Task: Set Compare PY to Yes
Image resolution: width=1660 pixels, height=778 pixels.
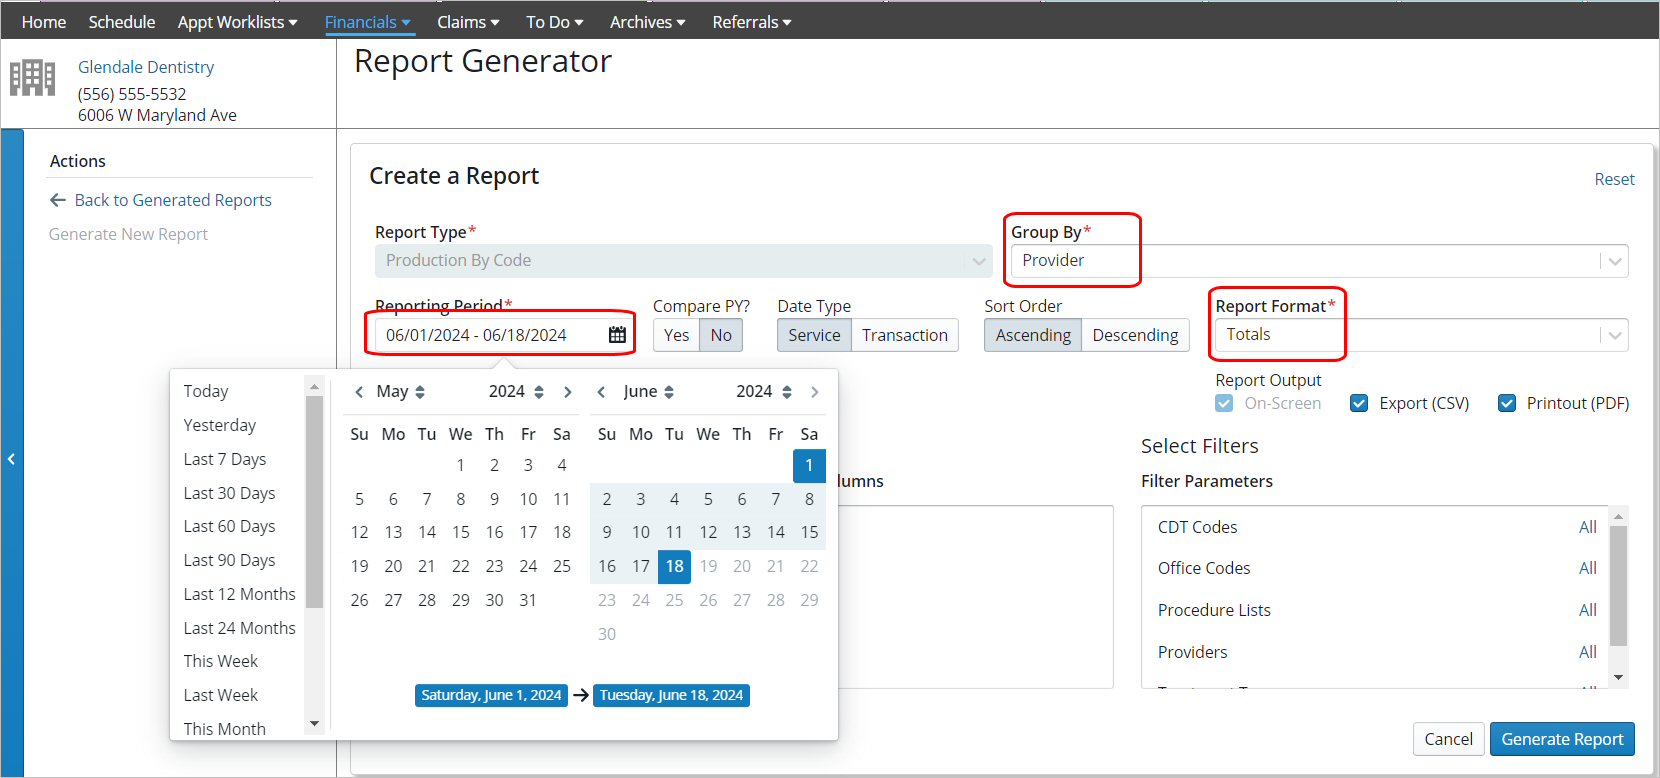Action: [676, 335]
